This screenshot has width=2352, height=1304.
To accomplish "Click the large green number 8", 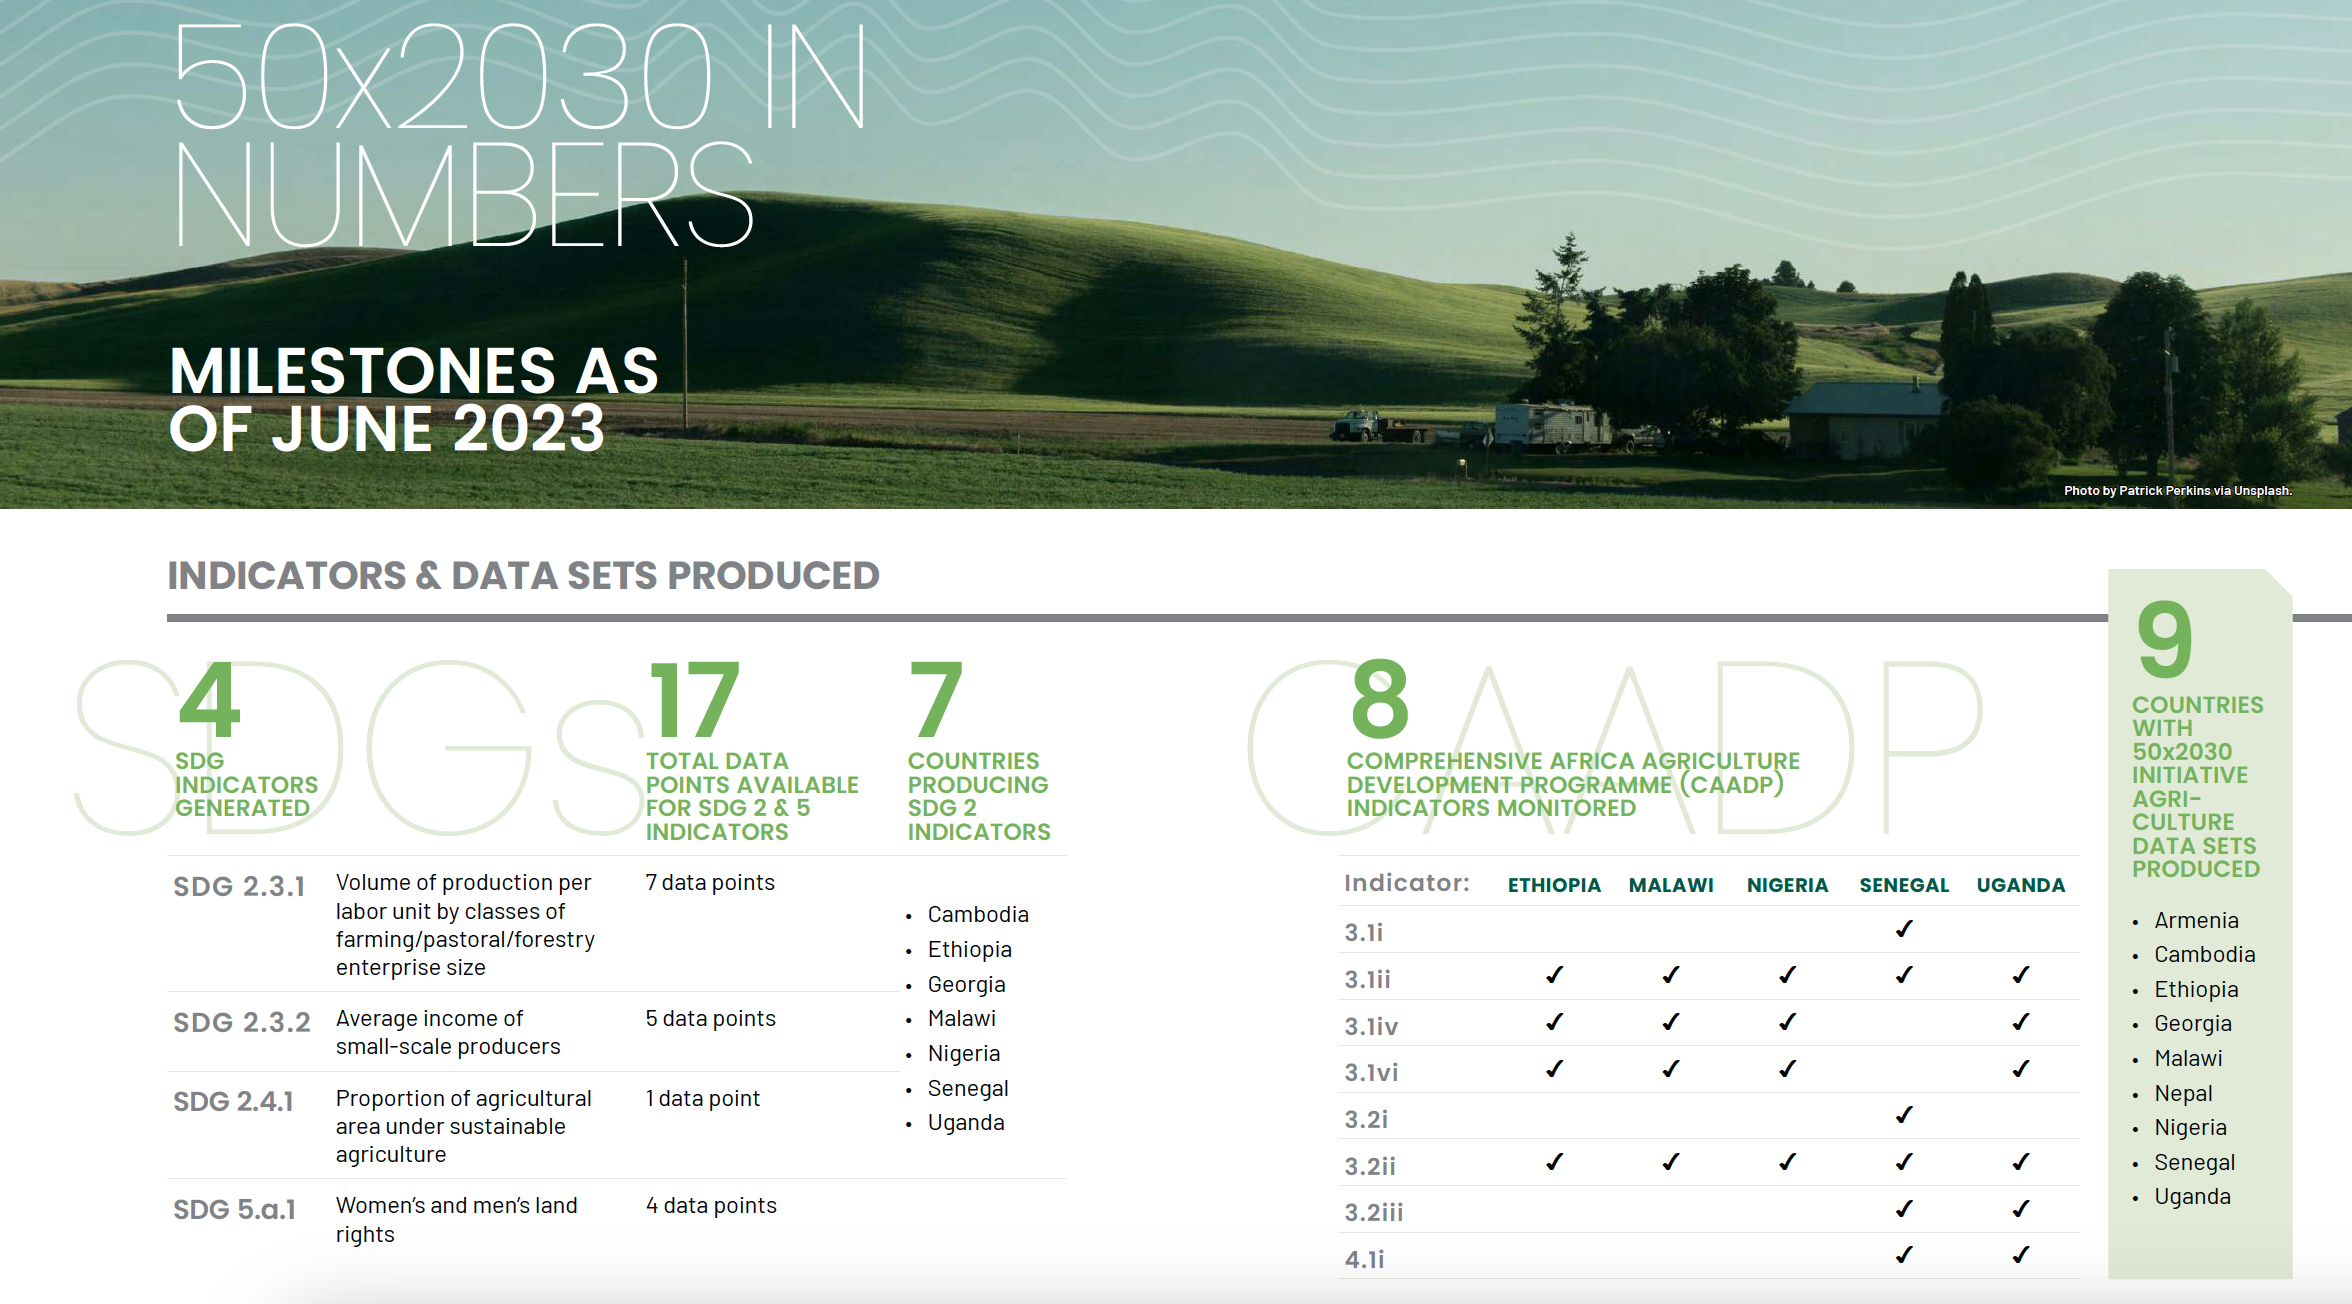I will (x=1379, y=698).
